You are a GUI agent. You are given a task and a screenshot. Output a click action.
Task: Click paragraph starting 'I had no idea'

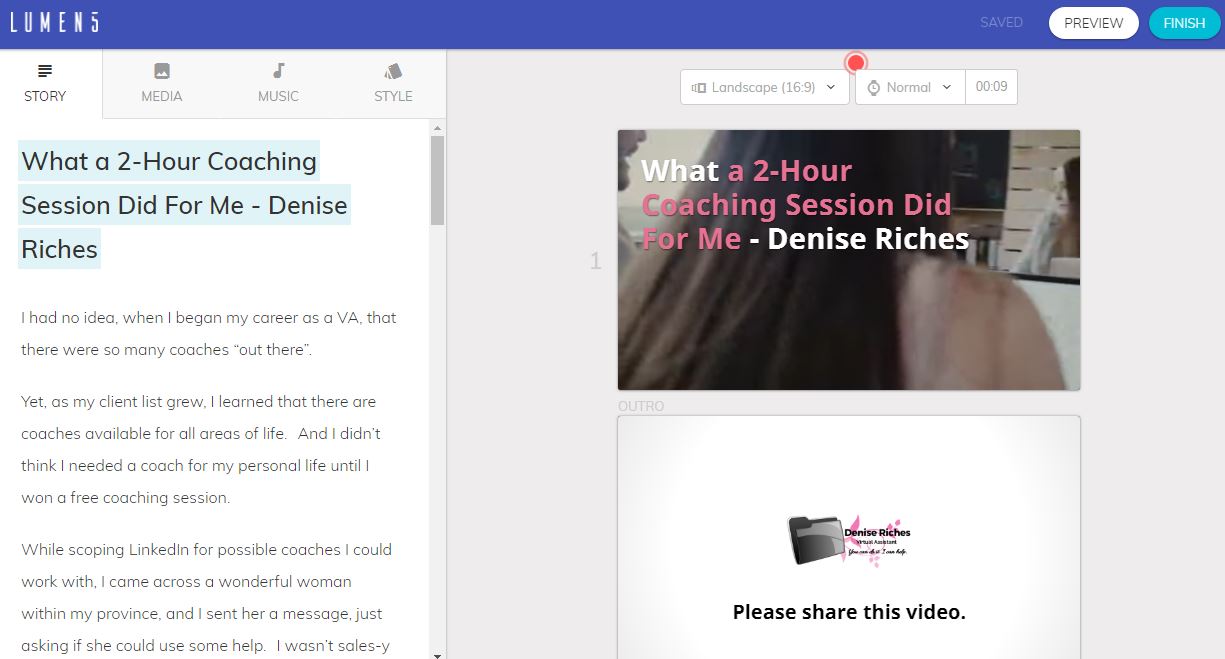(x=209, y=334)
